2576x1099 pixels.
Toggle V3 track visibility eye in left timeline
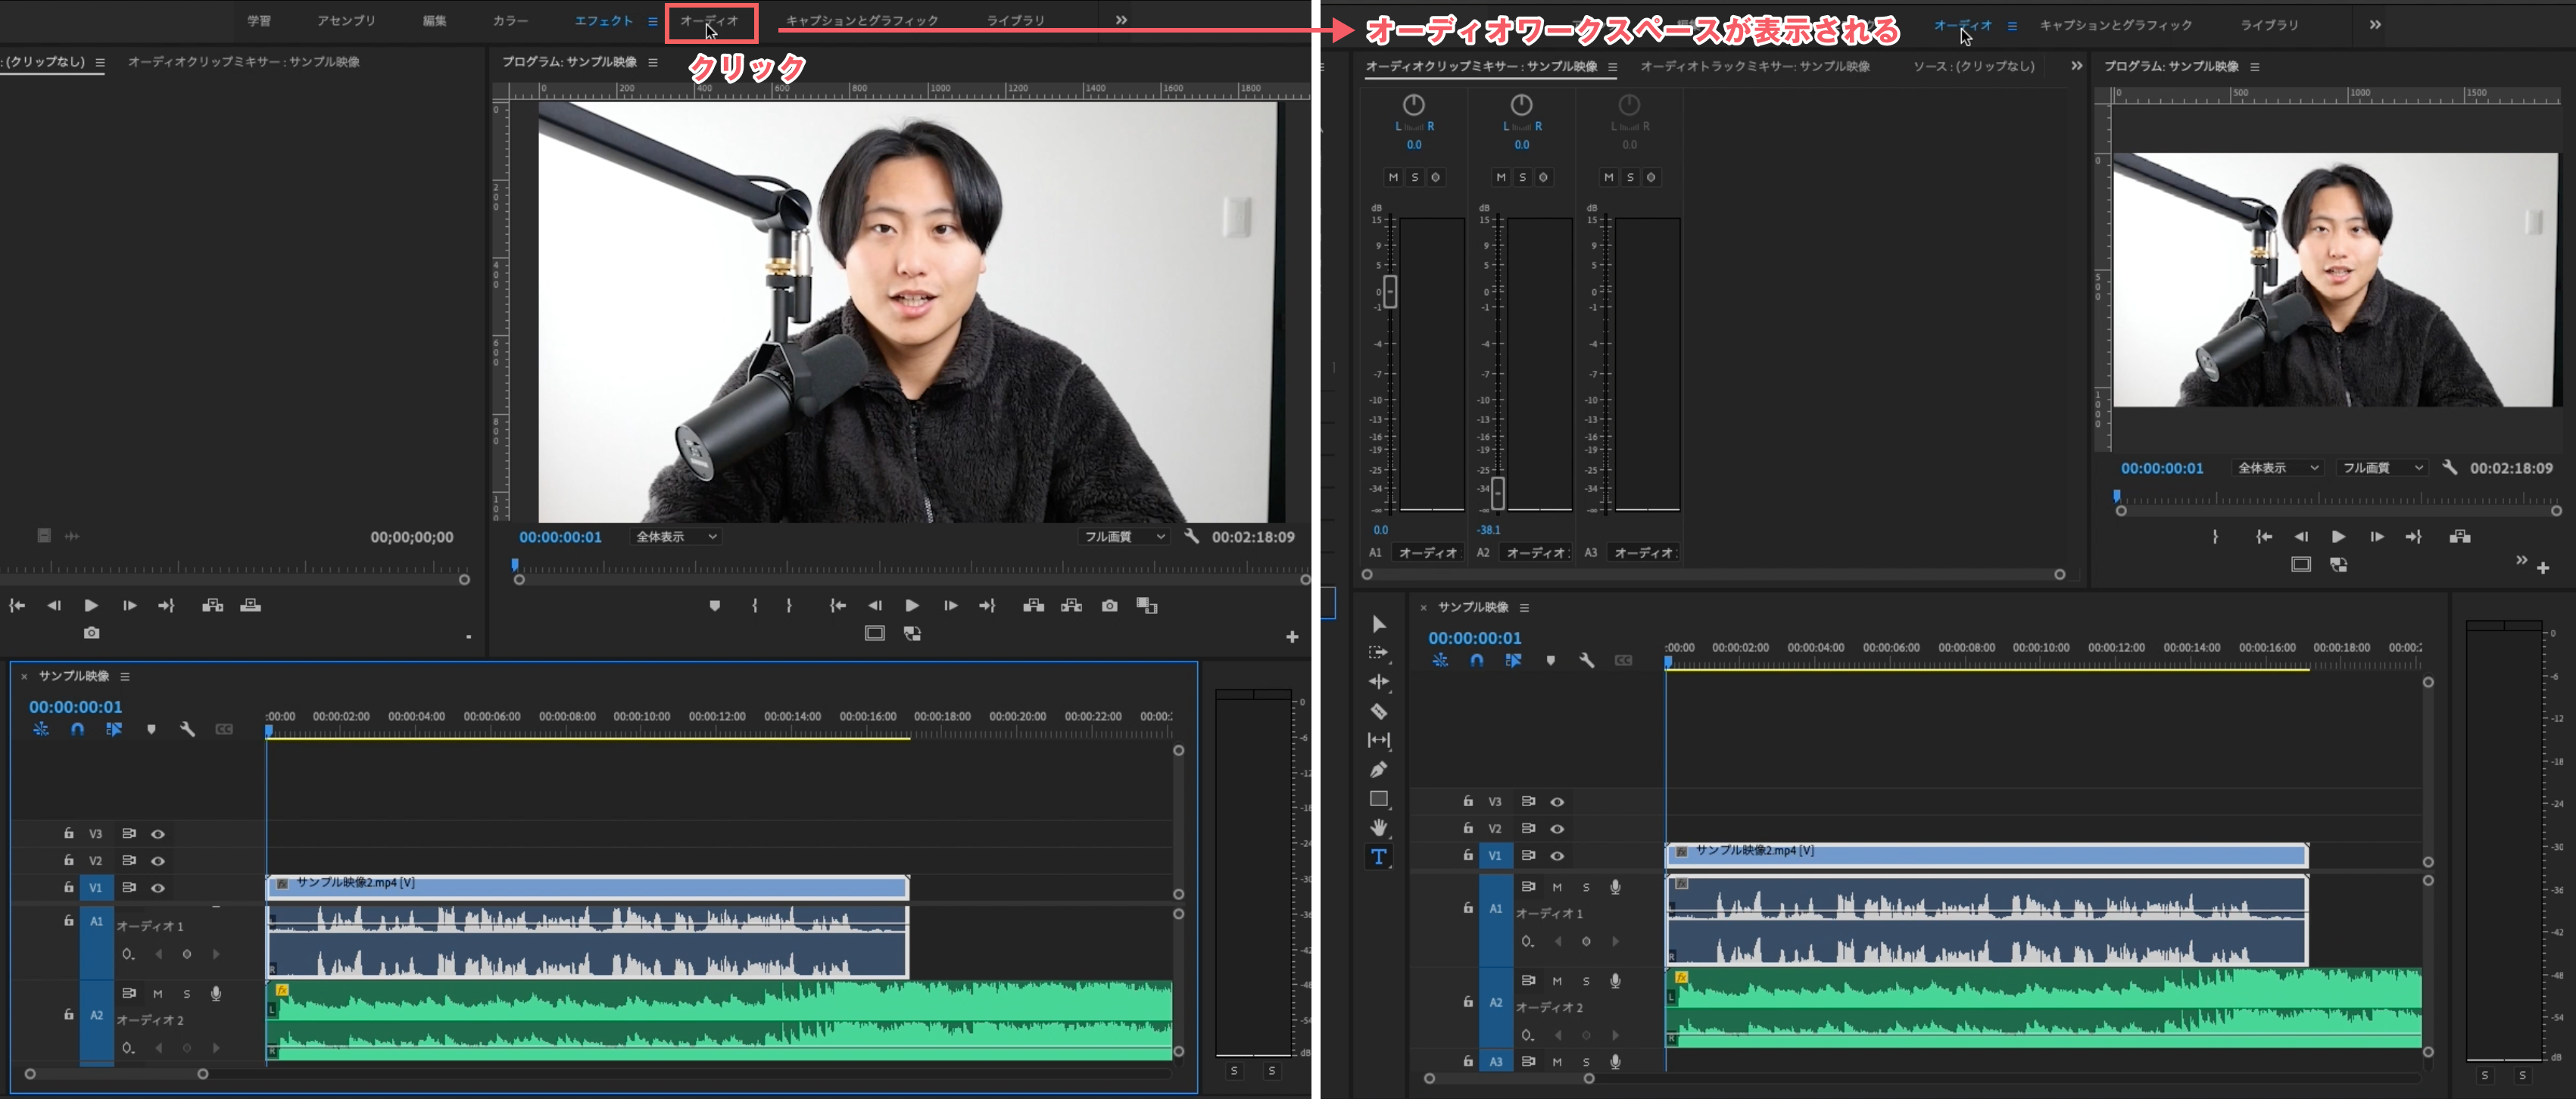pyautogui.click(x=158, y=834)
